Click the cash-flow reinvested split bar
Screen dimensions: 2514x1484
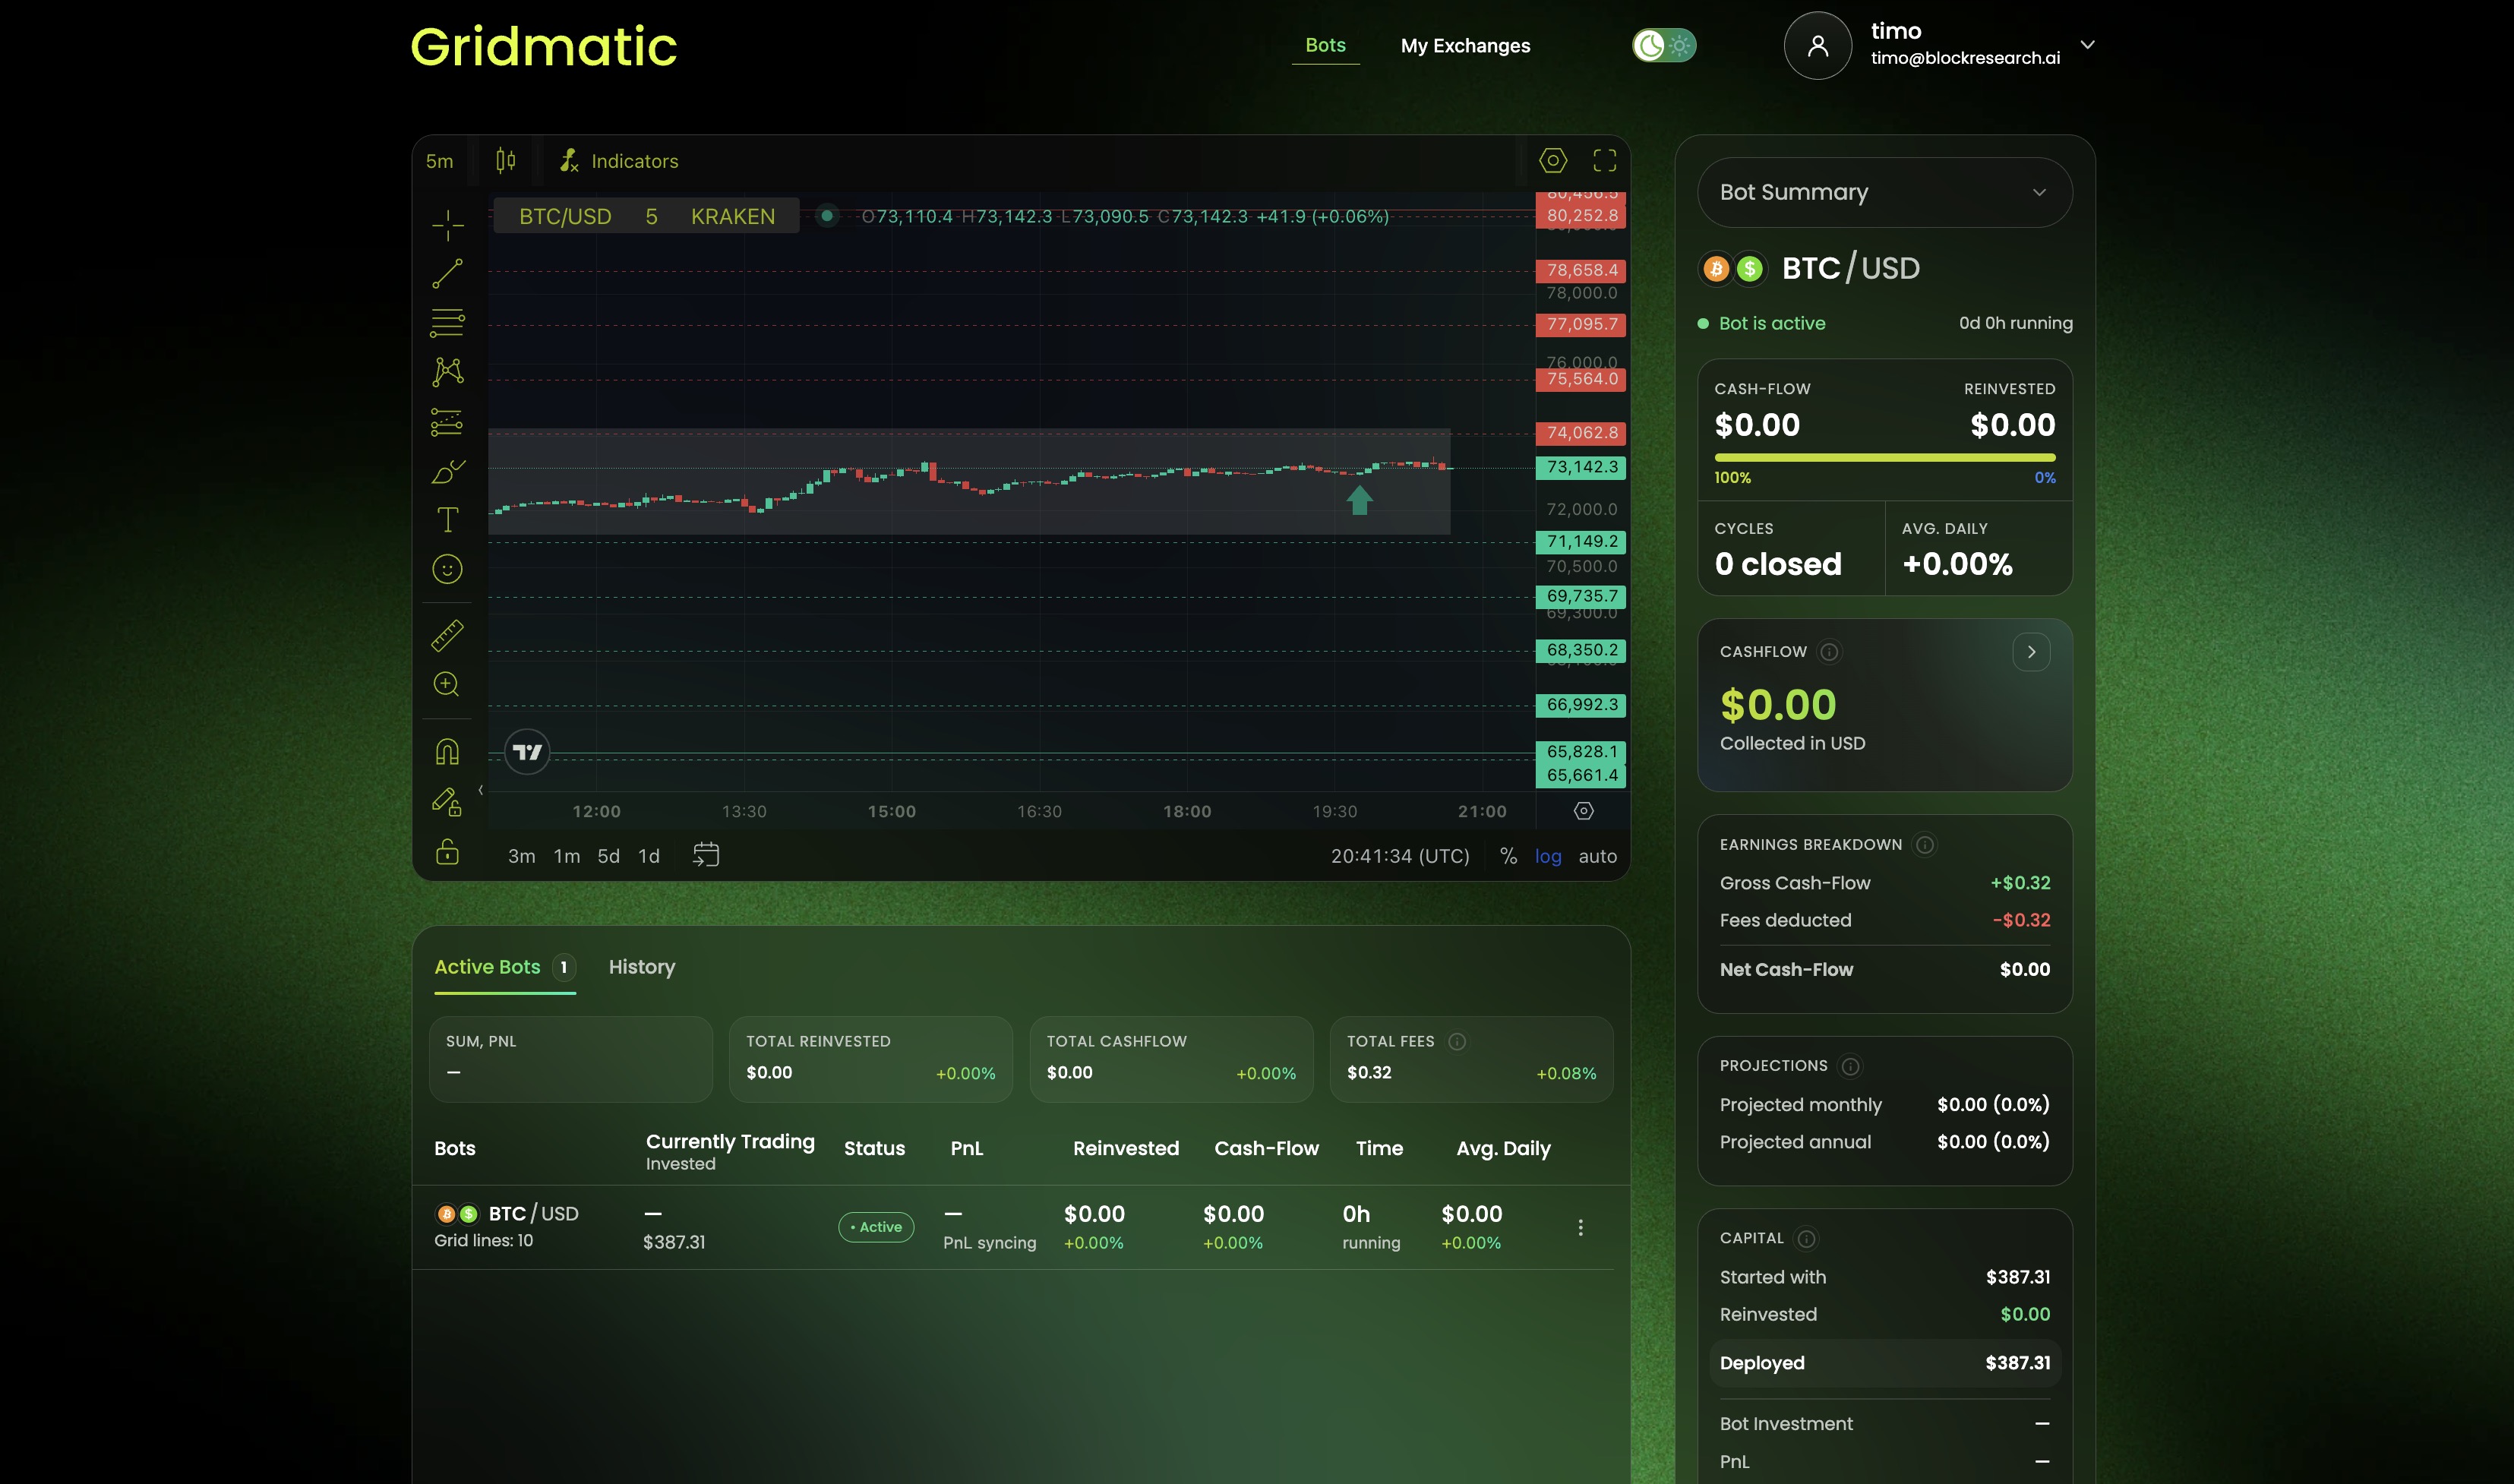(1884, 458)
